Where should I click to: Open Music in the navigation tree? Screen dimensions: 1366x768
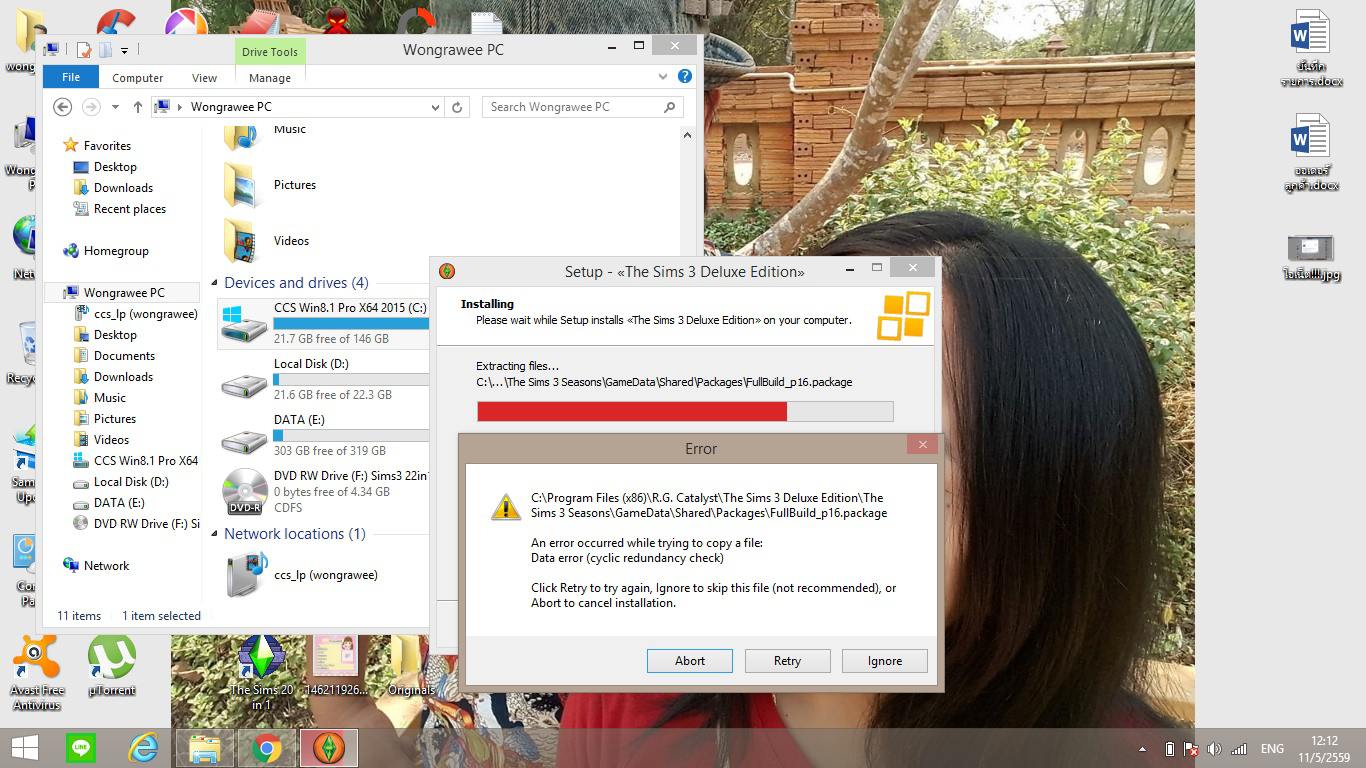[109, 398]
